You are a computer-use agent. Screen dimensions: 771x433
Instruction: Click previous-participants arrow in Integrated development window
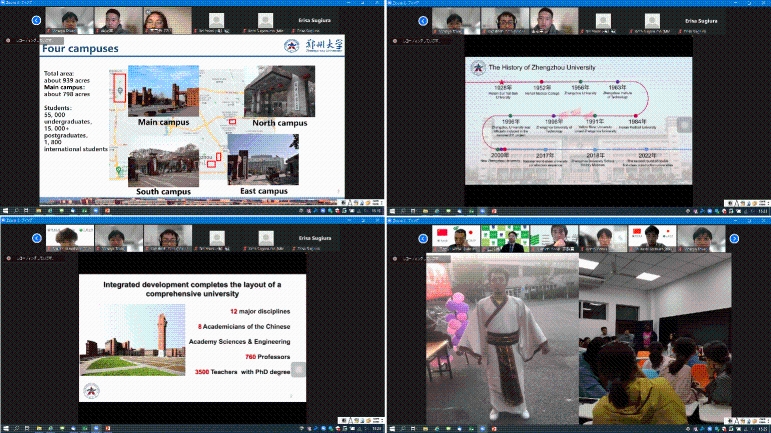(36, 238)
